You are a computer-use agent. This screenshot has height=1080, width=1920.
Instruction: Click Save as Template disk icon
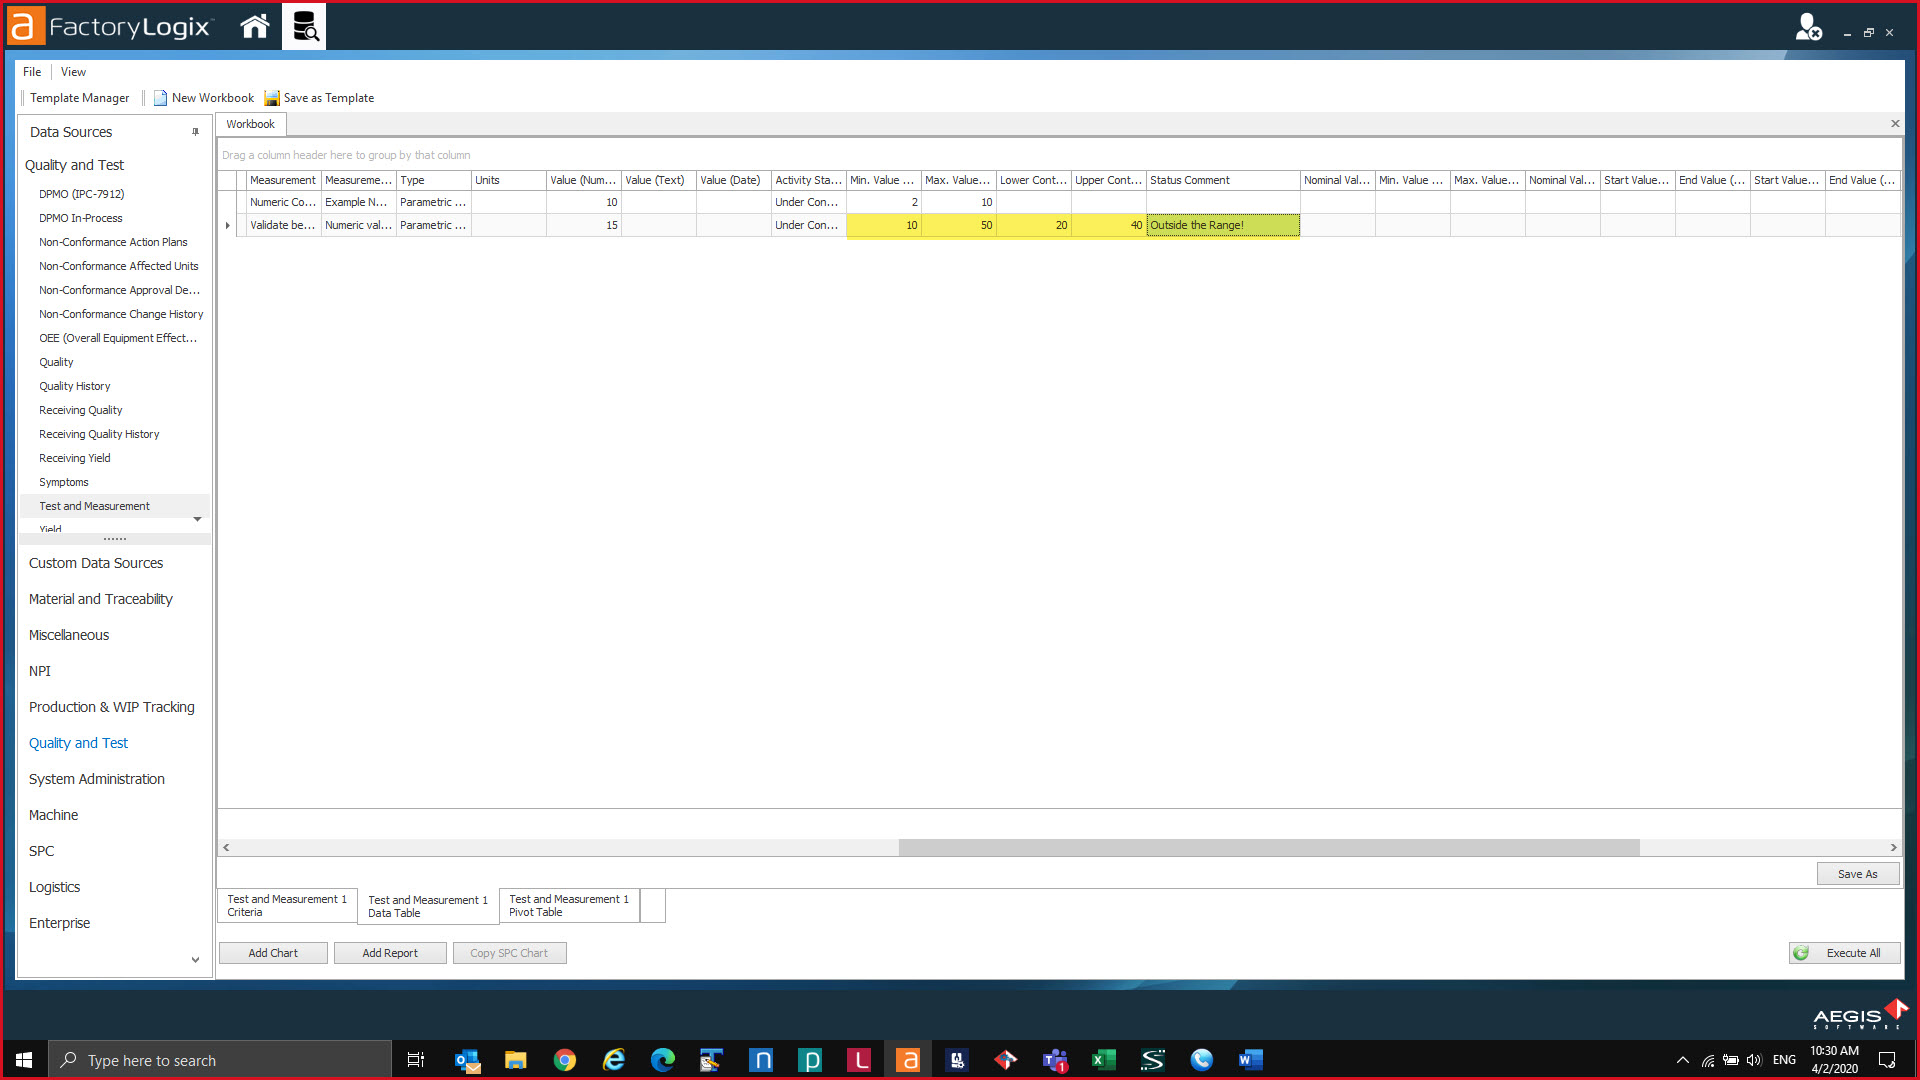pos(272,98)
